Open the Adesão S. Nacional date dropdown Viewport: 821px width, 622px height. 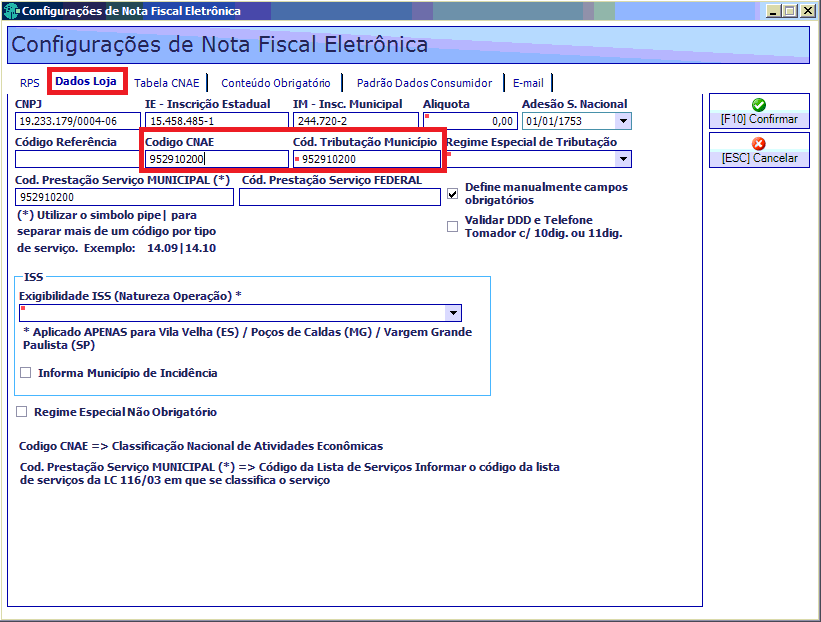click(623, 121)
